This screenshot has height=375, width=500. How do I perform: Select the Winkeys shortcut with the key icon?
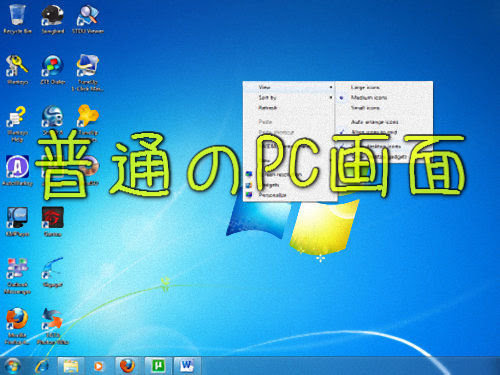17,70
